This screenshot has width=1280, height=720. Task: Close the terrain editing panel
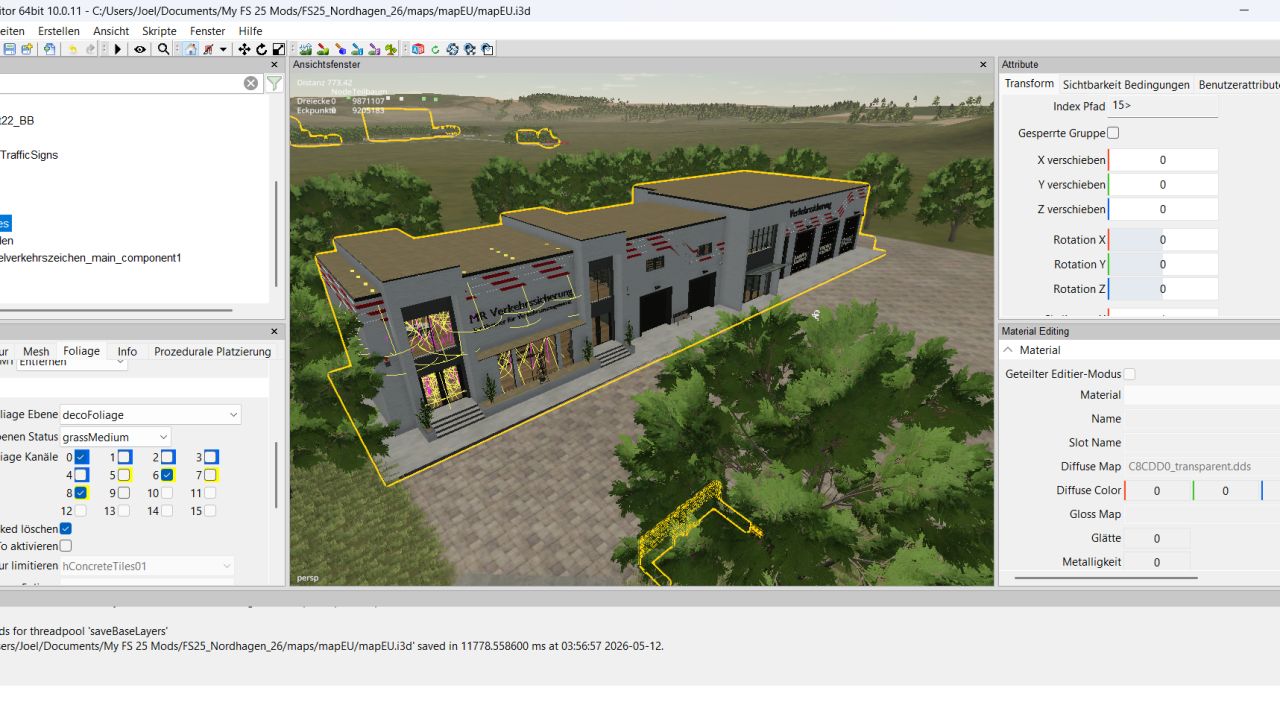point(275,331)
